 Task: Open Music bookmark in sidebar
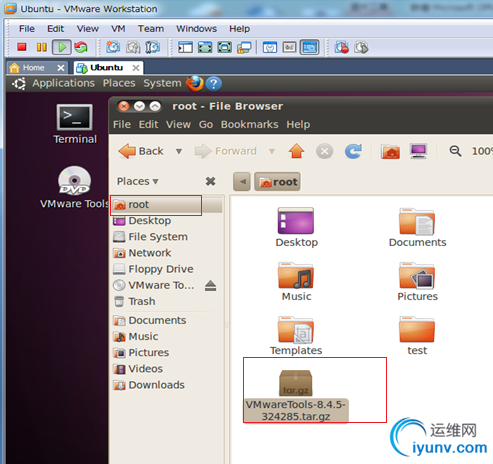(167, 336)
